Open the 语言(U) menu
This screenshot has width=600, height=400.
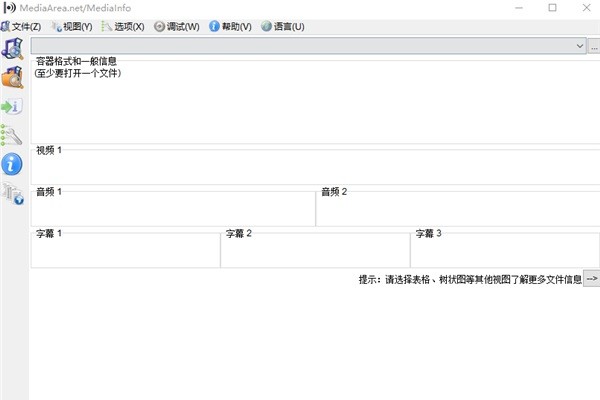click(283, 26)
